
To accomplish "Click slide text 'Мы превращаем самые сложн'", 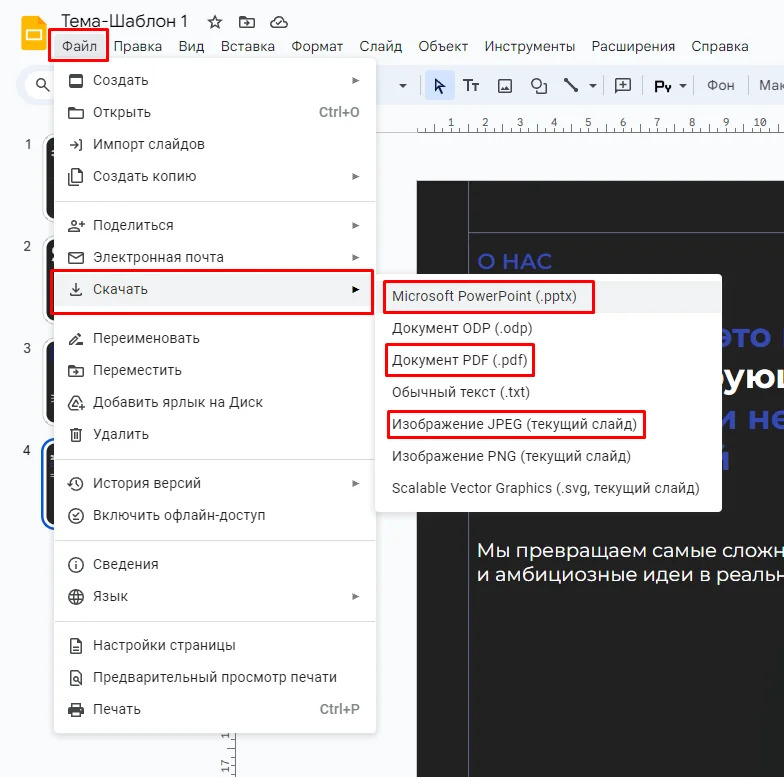I will [x=630, y=550].
